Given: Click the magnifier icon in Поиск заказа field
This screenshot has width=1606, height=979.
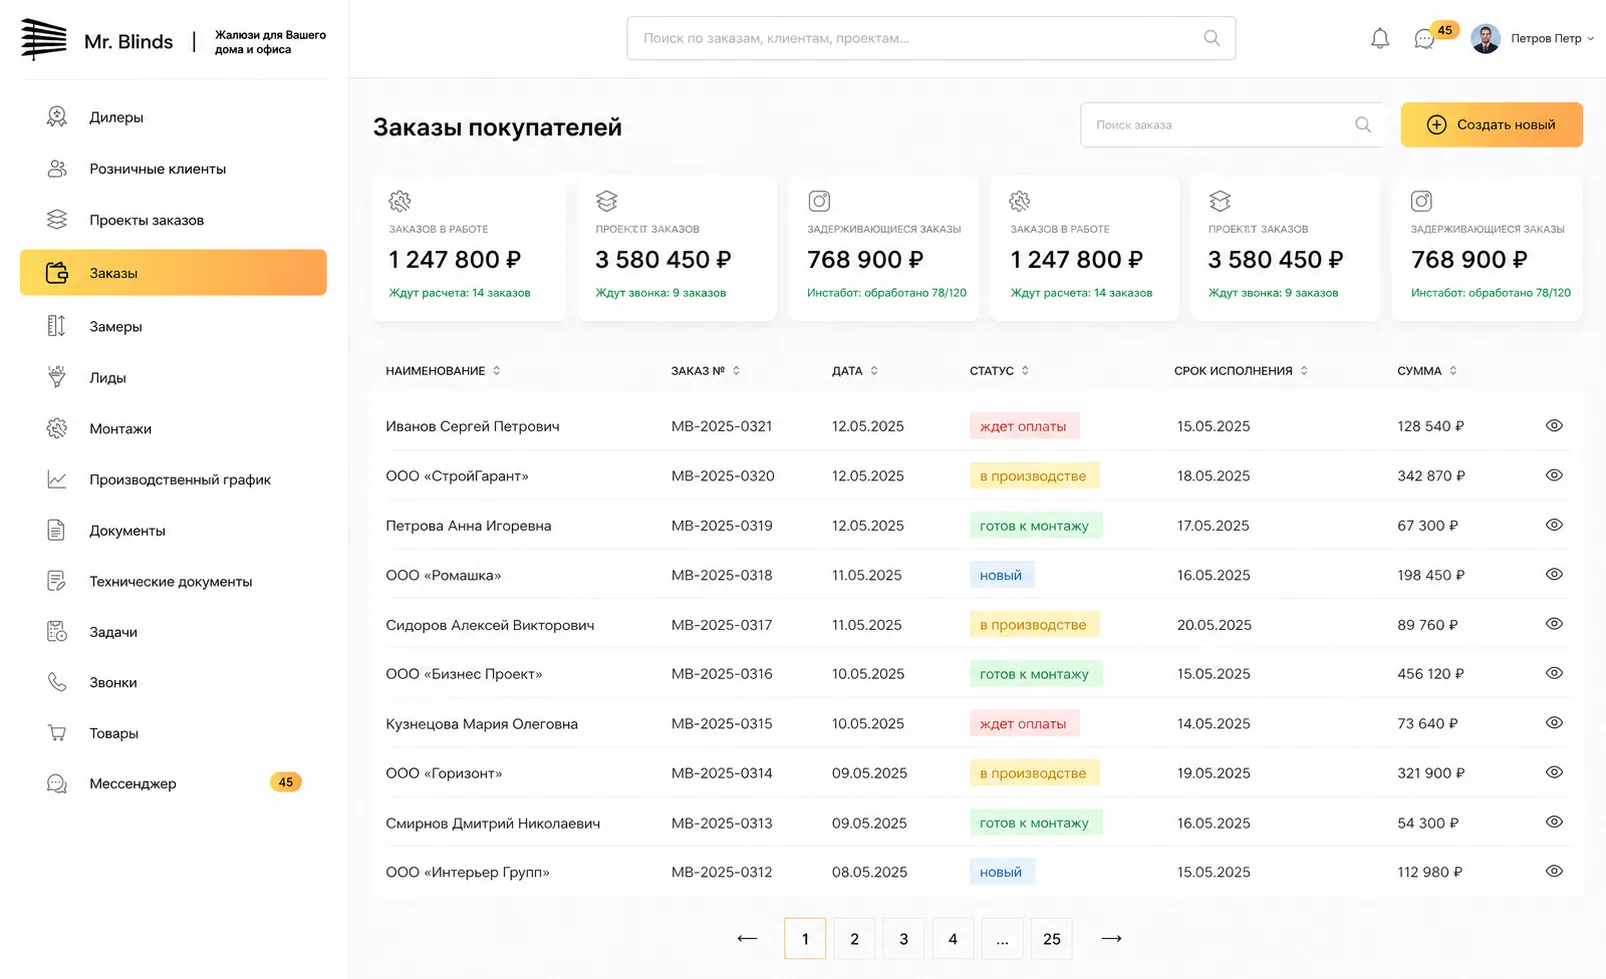Looking at the screenshot, I should pos(1363,125).
